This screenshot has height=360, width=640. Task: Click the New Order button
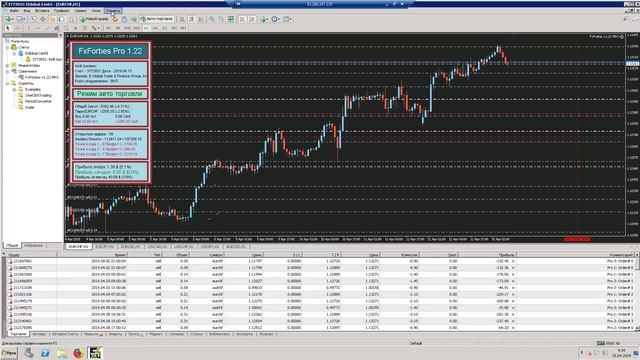coord(94,19)
